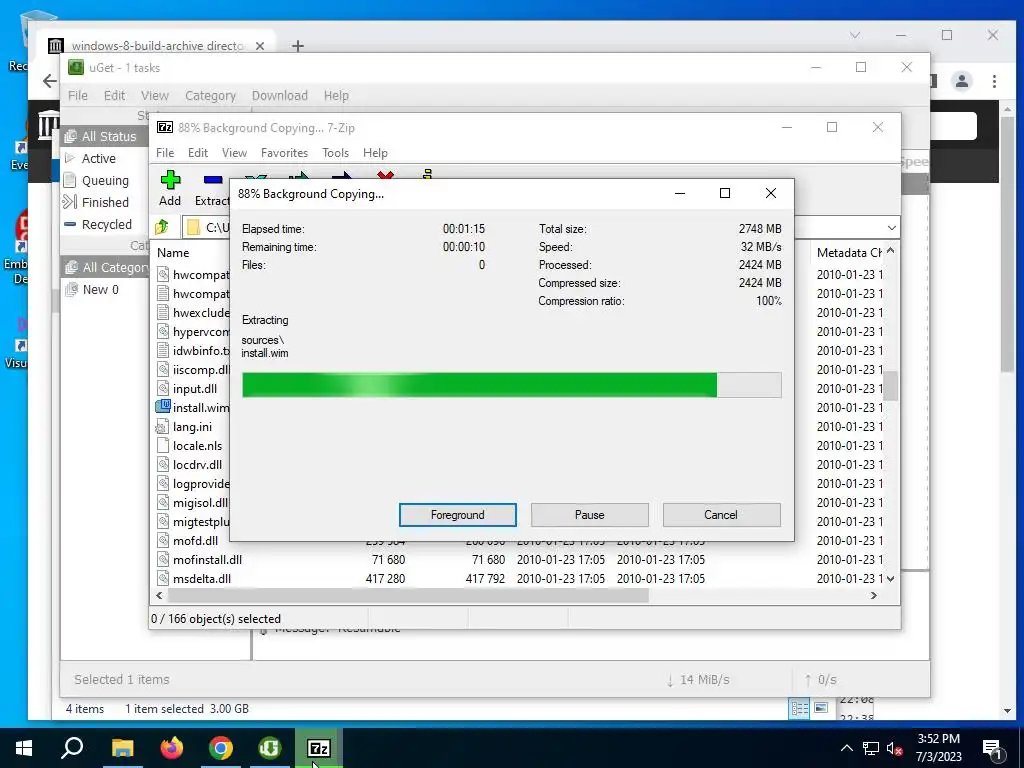The image size is (1024, 768).
Task: Open Windows Start menu
Action: [x=24, y=748]
